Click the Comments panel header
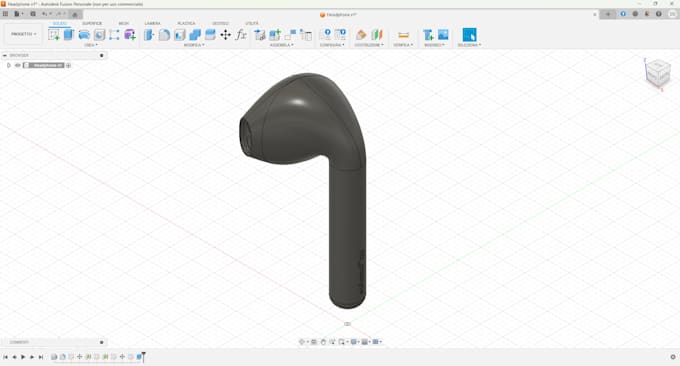 point(53,342)
